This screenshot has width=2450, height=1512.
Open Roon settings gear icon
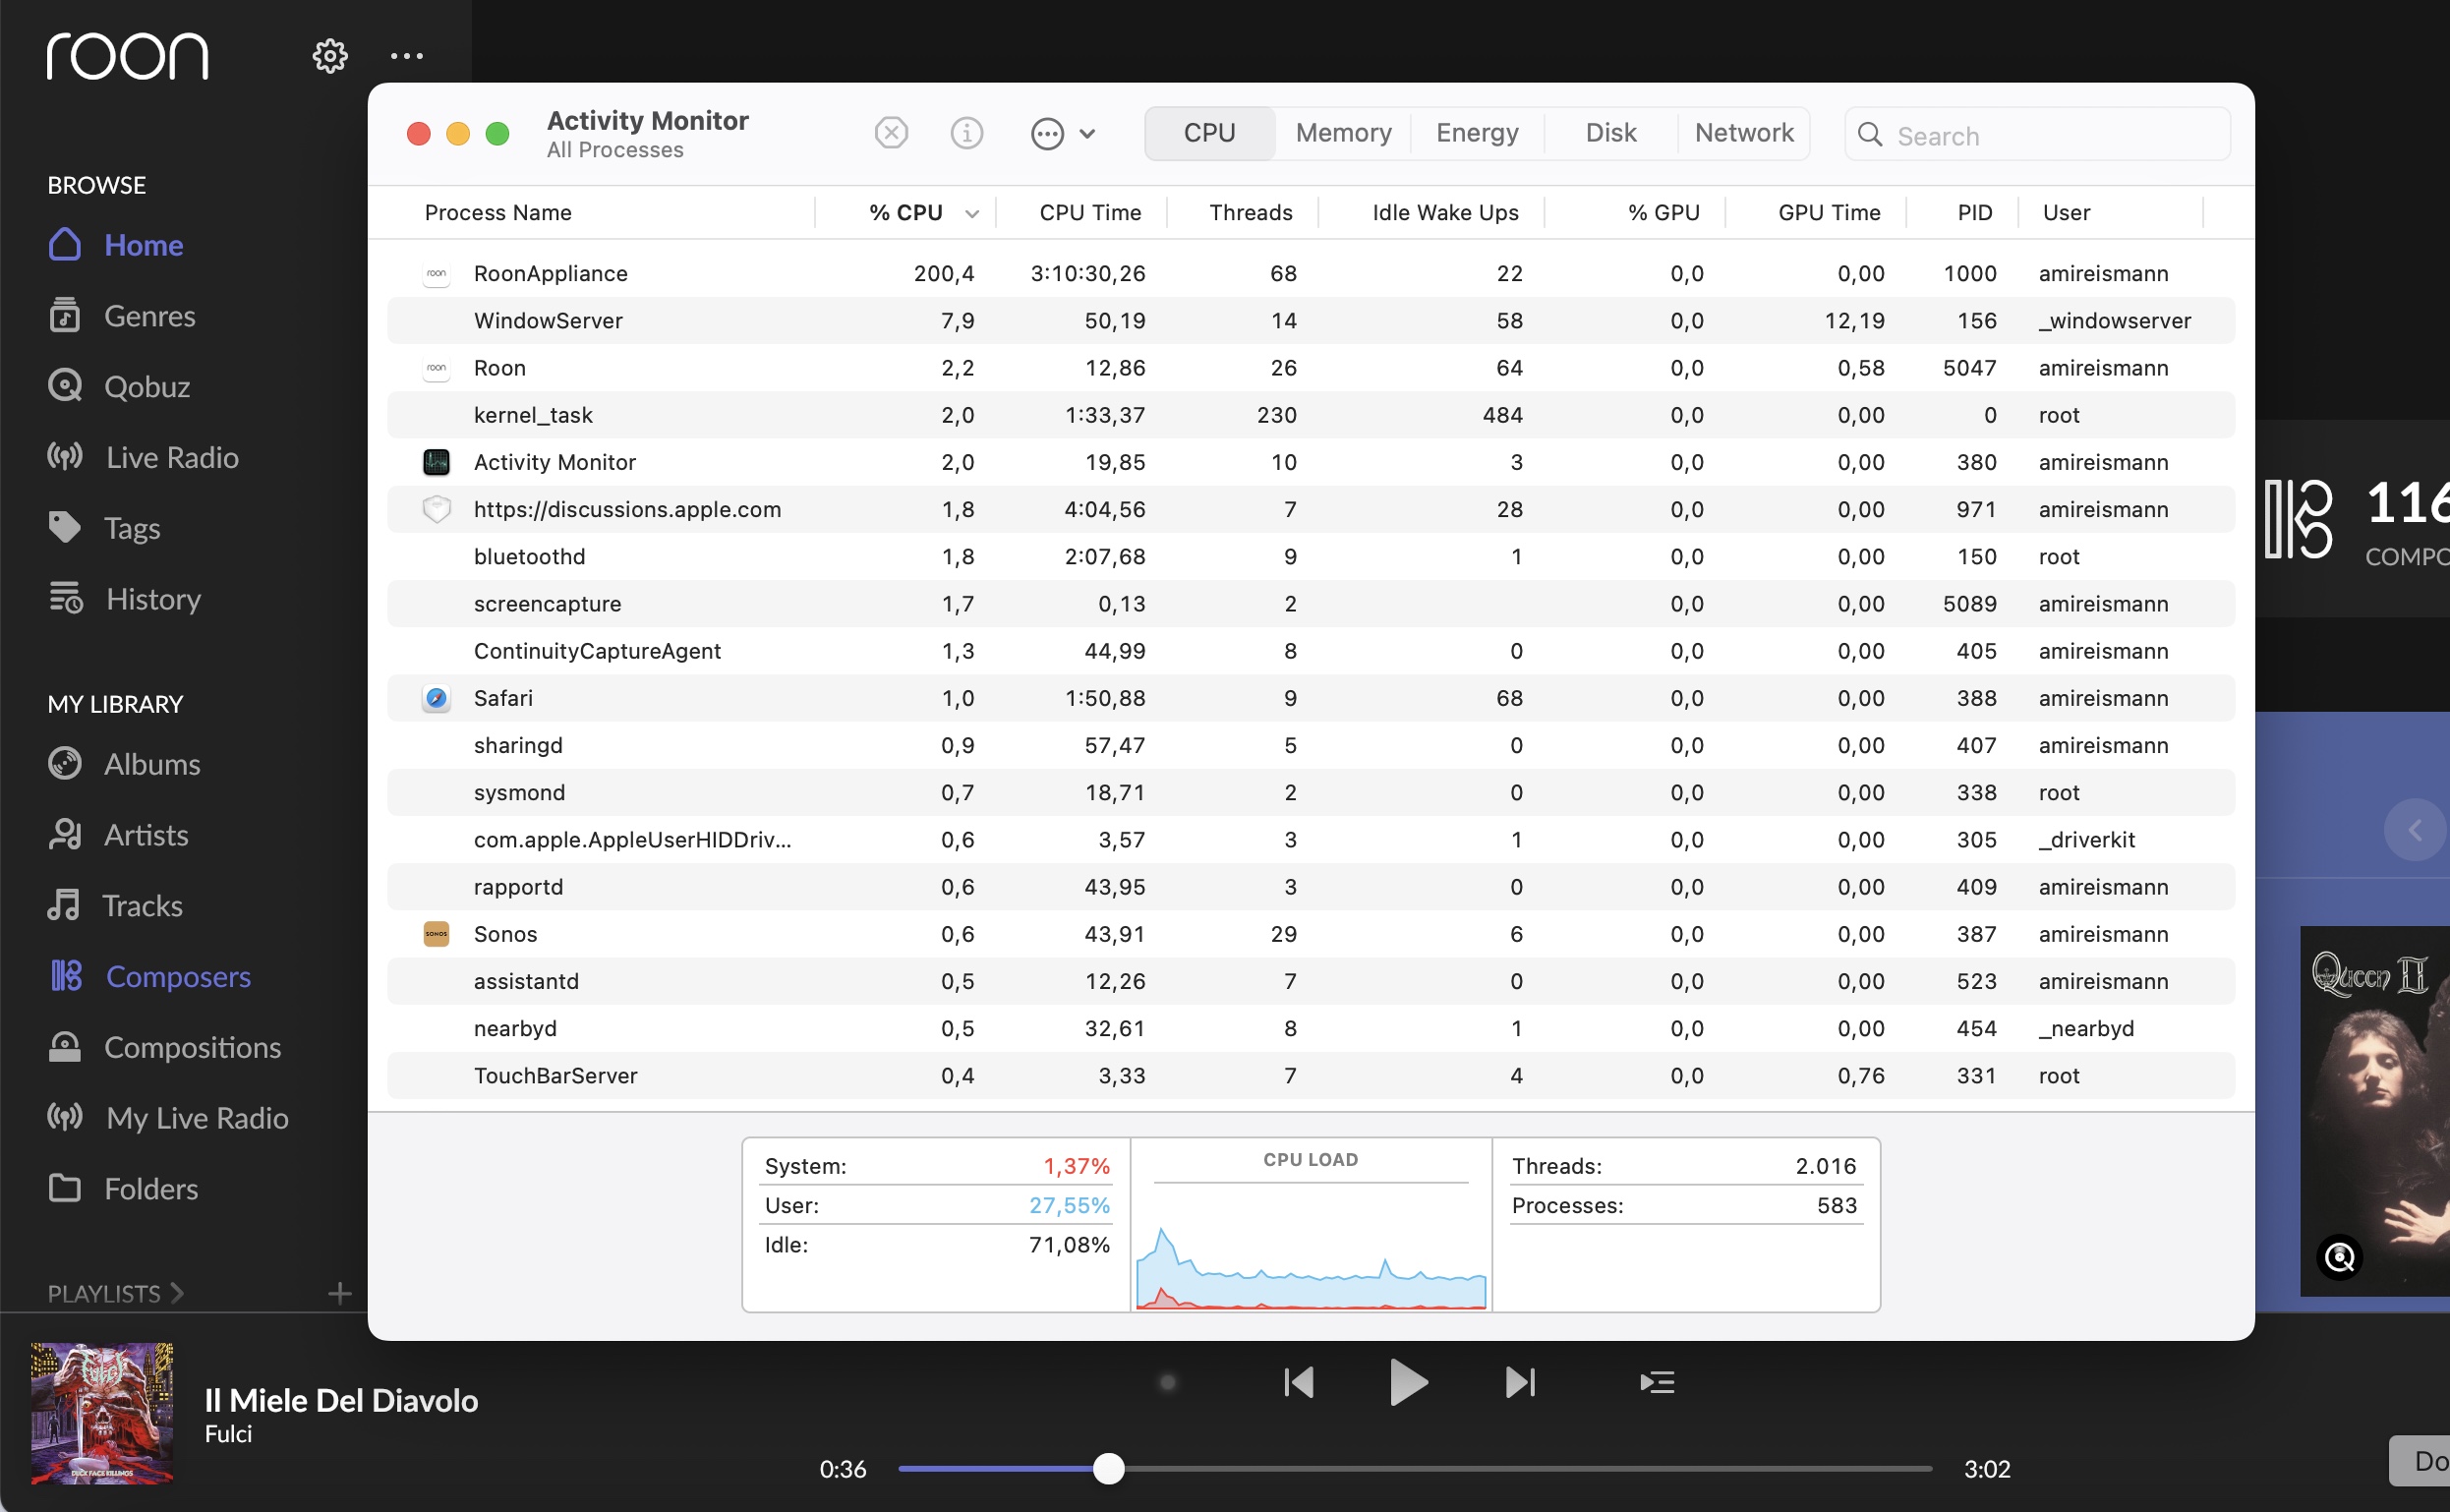330,56
